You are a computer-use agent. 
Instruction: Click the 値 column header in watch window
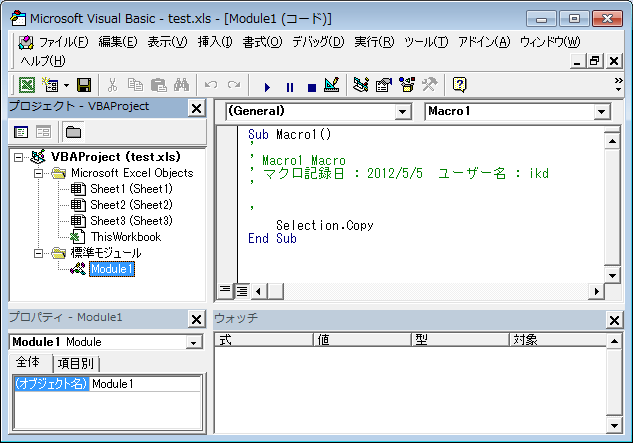point(363,340)
